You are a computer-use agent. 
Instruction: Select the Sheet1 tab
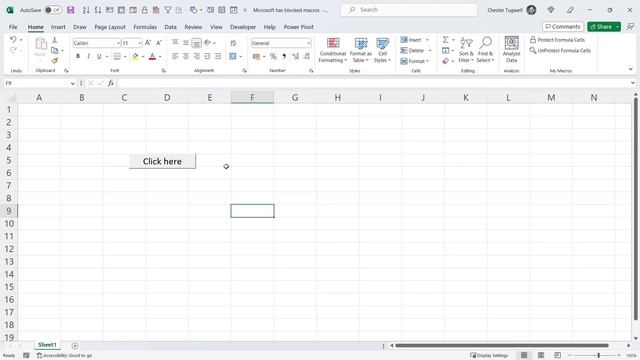(x=47, y=345)
